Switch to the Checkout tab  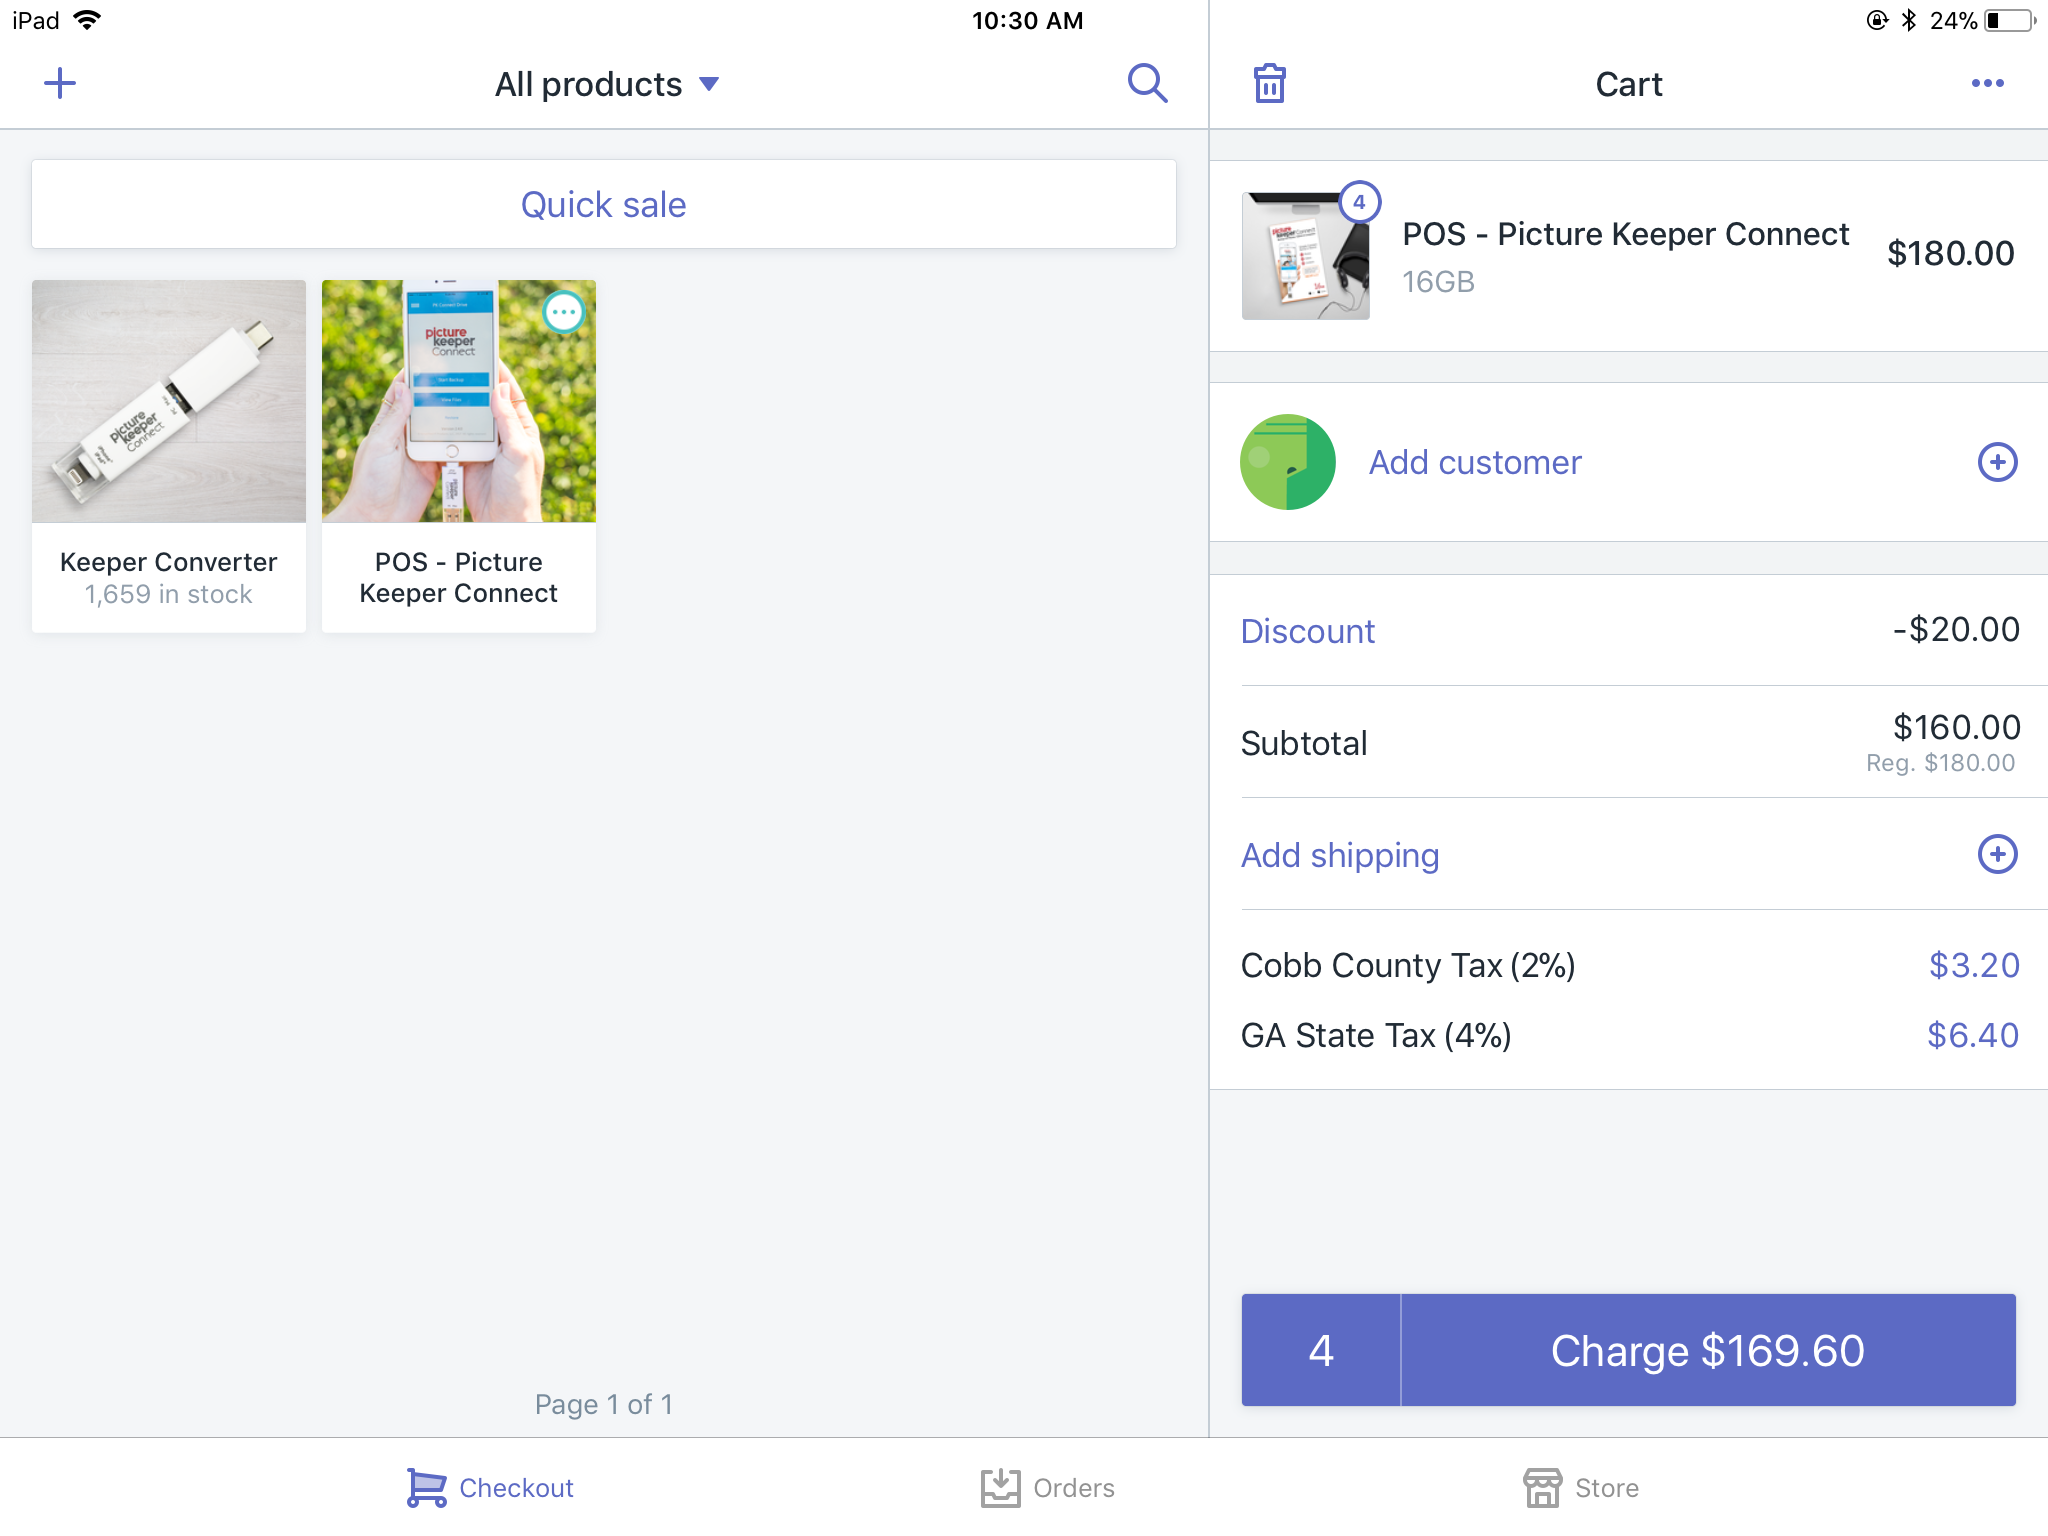click(x=490, y=1487)
